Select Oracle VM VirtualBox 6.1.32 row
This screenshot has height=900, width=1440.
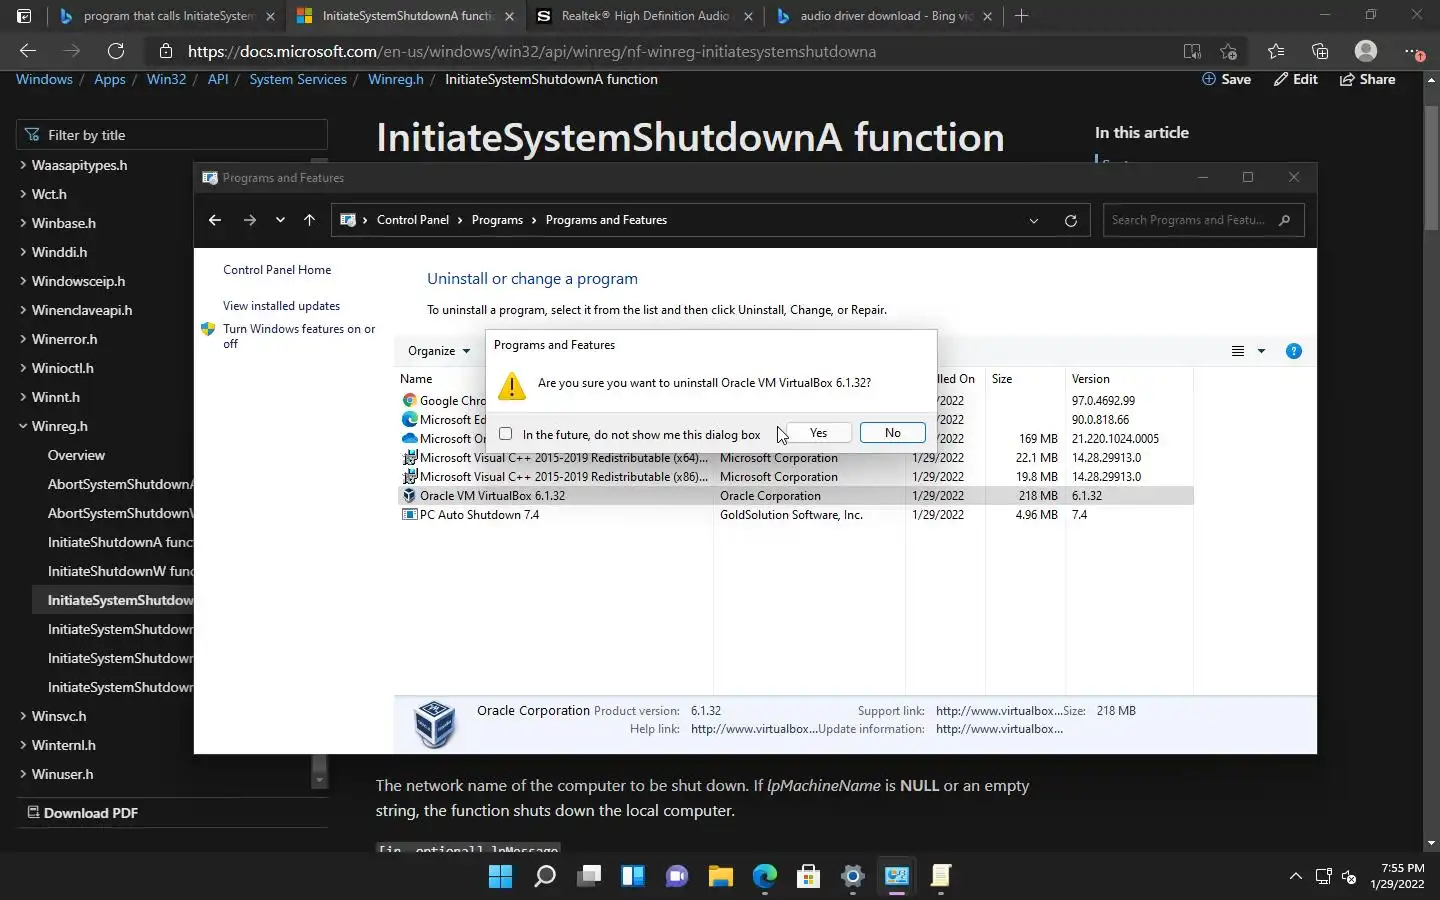tap(796, 496)
